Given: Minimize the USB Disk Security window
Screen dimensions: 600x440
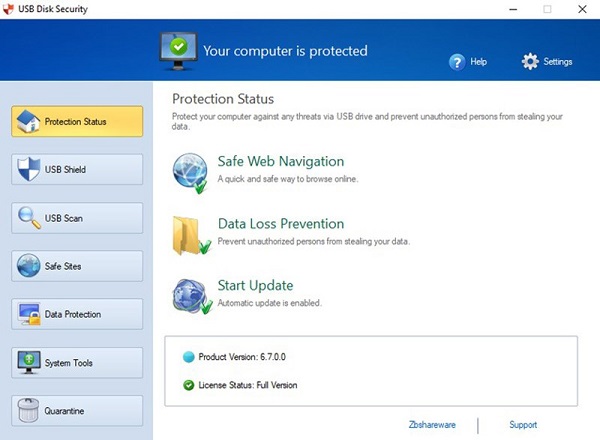Looking at the screenshot, I should click(513, 9).
